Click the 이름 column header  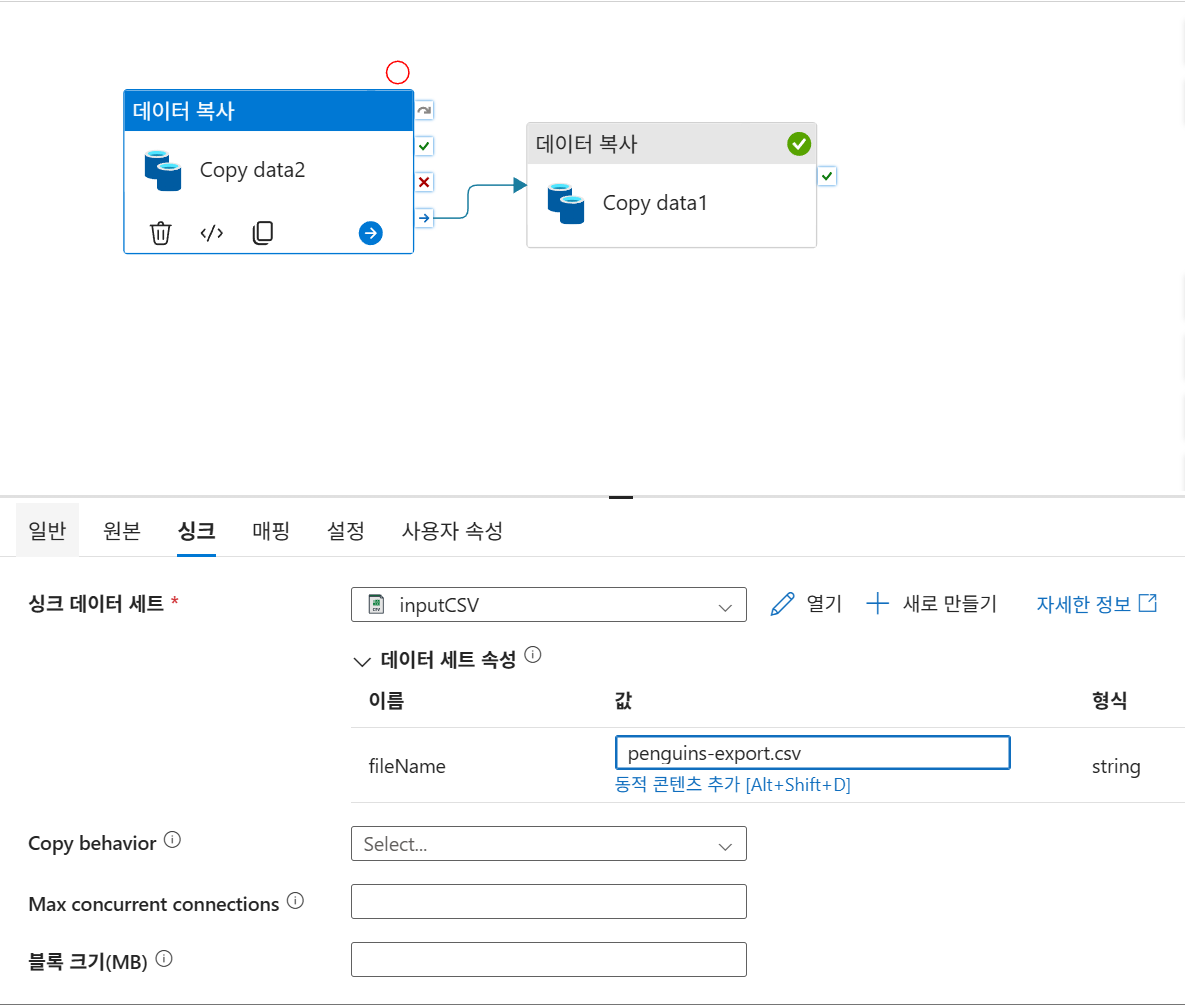386,700
